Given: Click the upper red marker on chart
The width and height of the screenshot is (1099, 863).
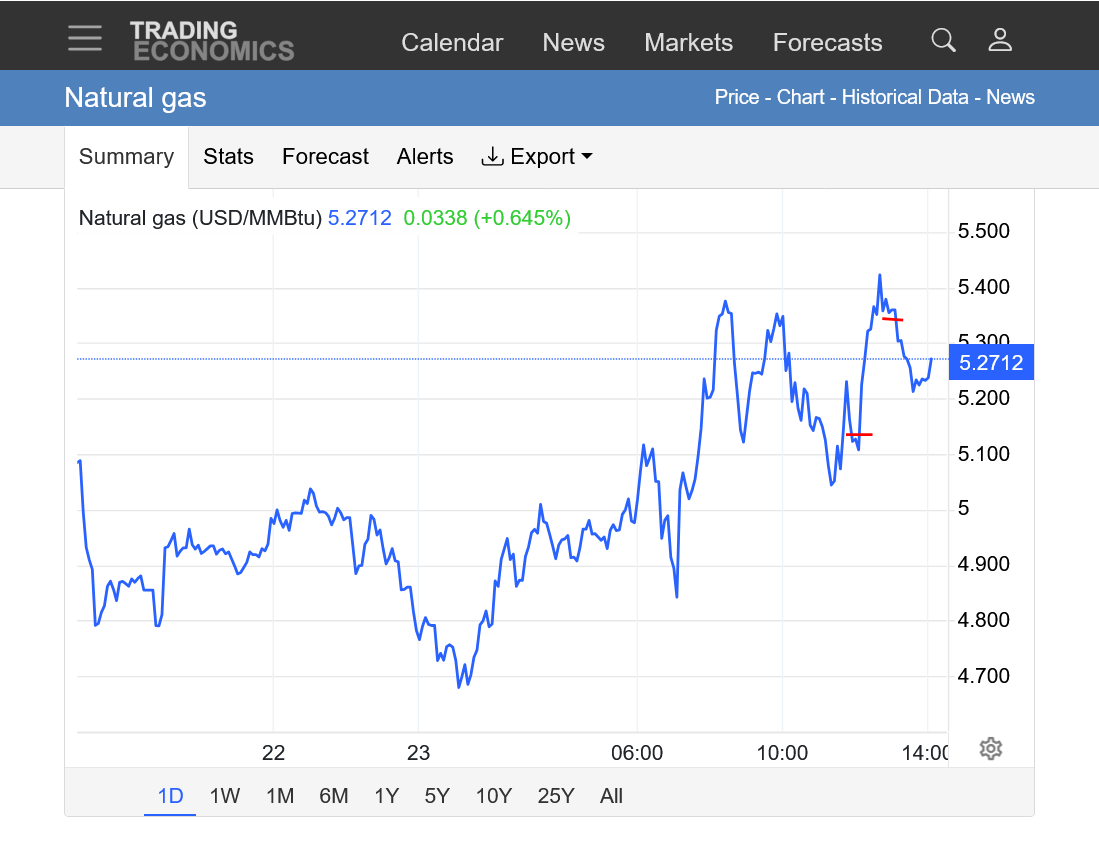Looking at the screenshot, I should tap(893, 319).
